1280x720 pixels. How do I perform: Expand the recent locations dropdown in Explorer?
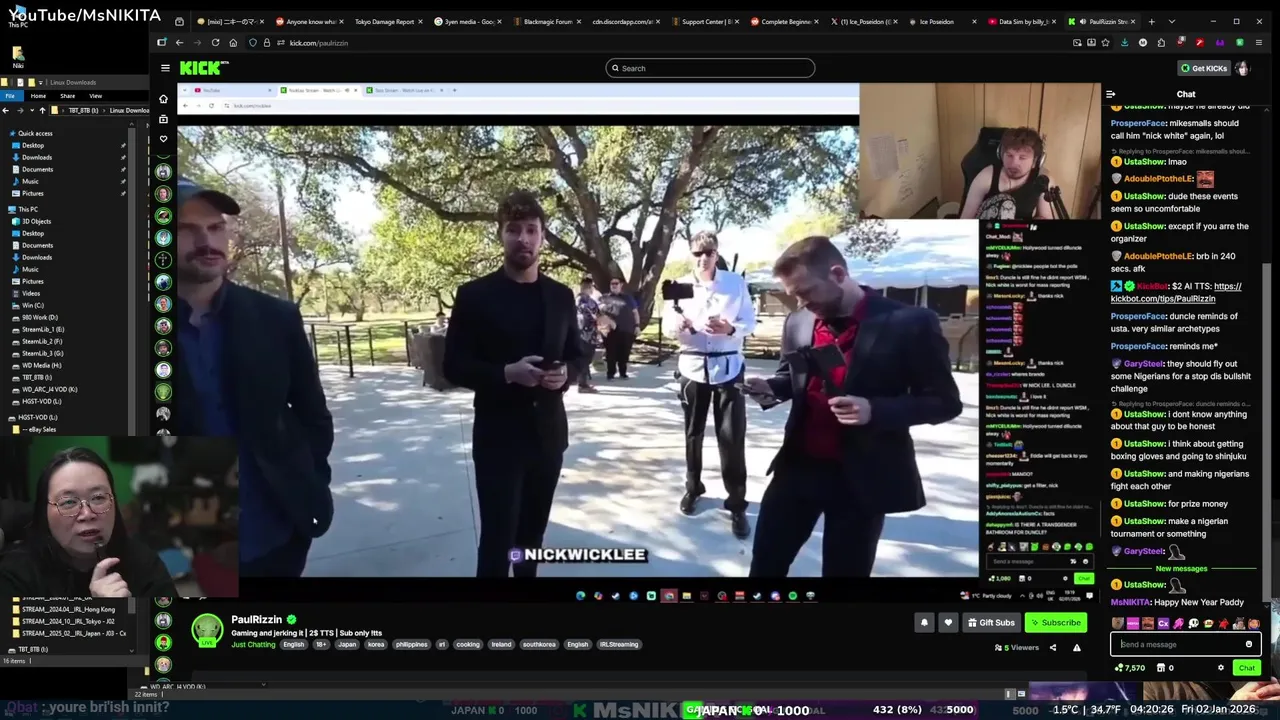tap(30, 110)
